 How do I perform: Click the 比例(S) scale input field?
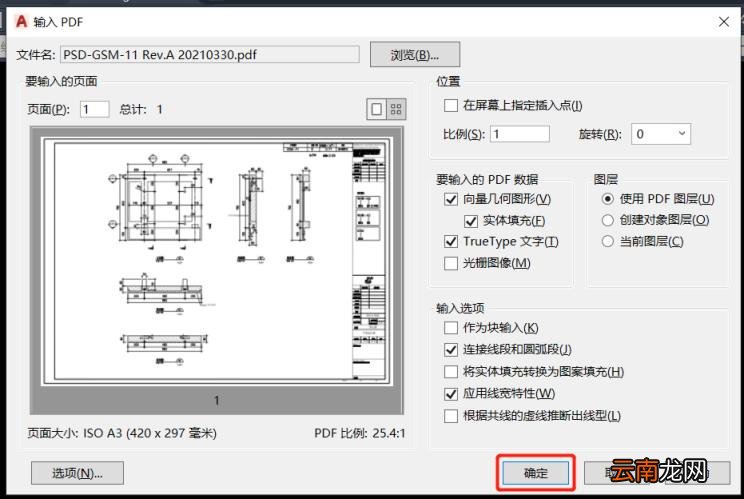pos(520,134)
